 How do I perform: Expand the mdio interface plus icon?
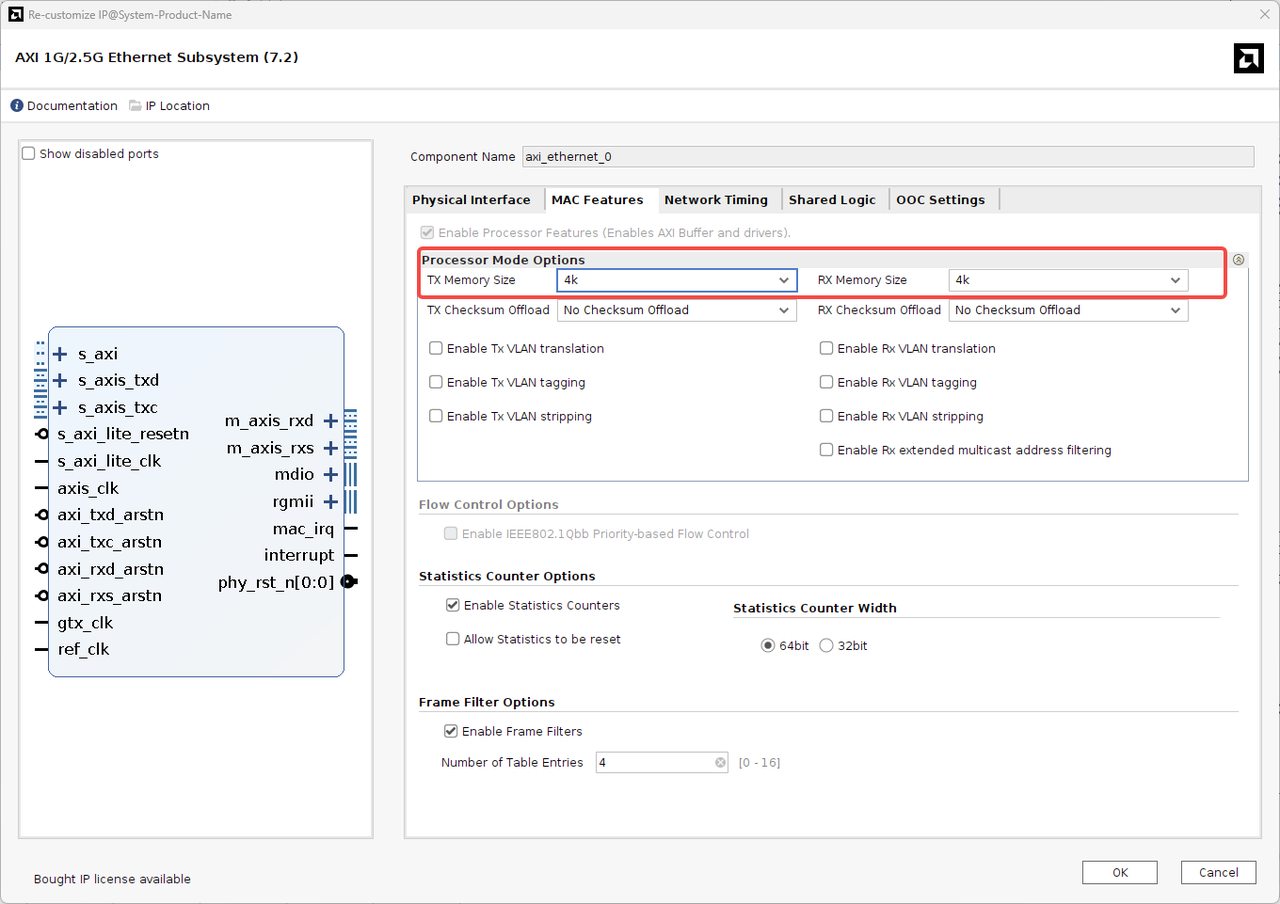[x=331, y=475]
